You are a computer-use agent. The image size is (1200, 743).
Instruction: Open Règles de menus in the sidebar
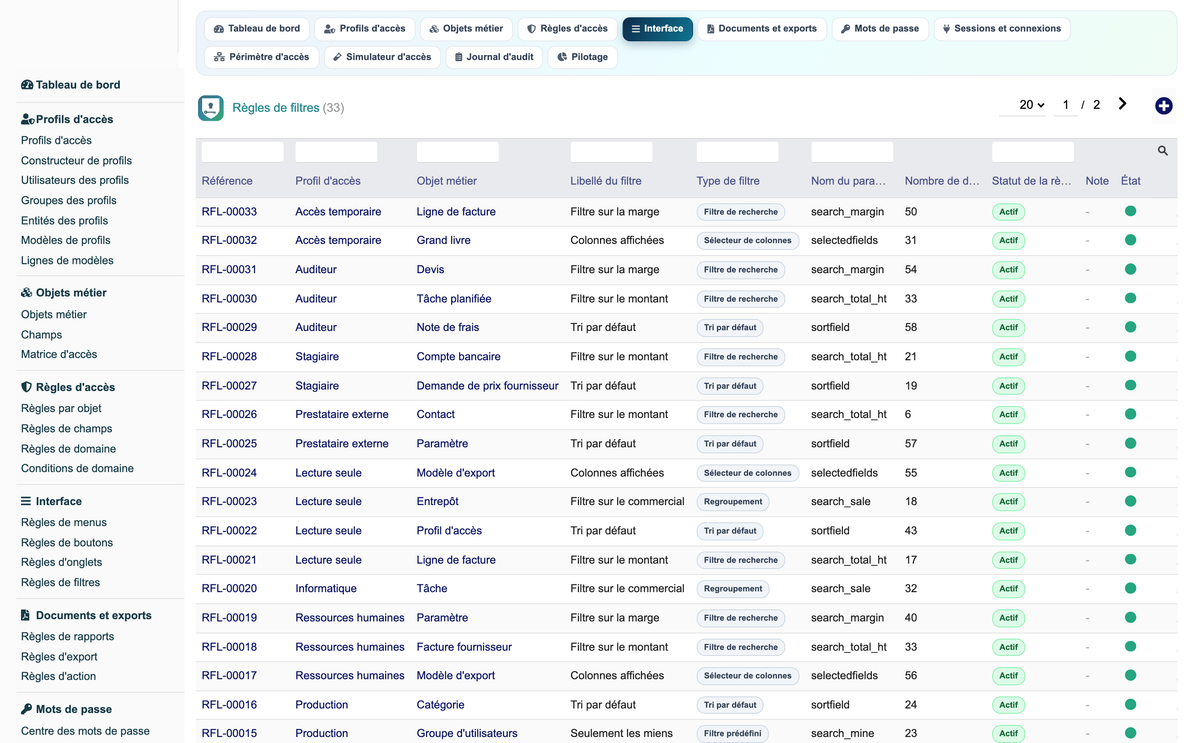click(64, 522)
